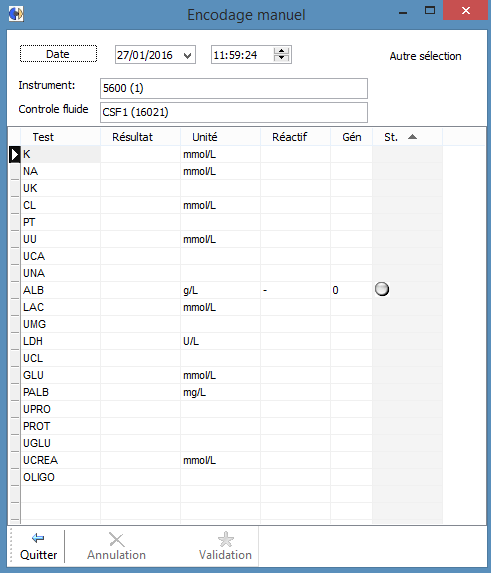The height and width of the screenshot is (573, 491).
Task: Click the Instrument field 5600 (1)
Action: pos(234,88)
